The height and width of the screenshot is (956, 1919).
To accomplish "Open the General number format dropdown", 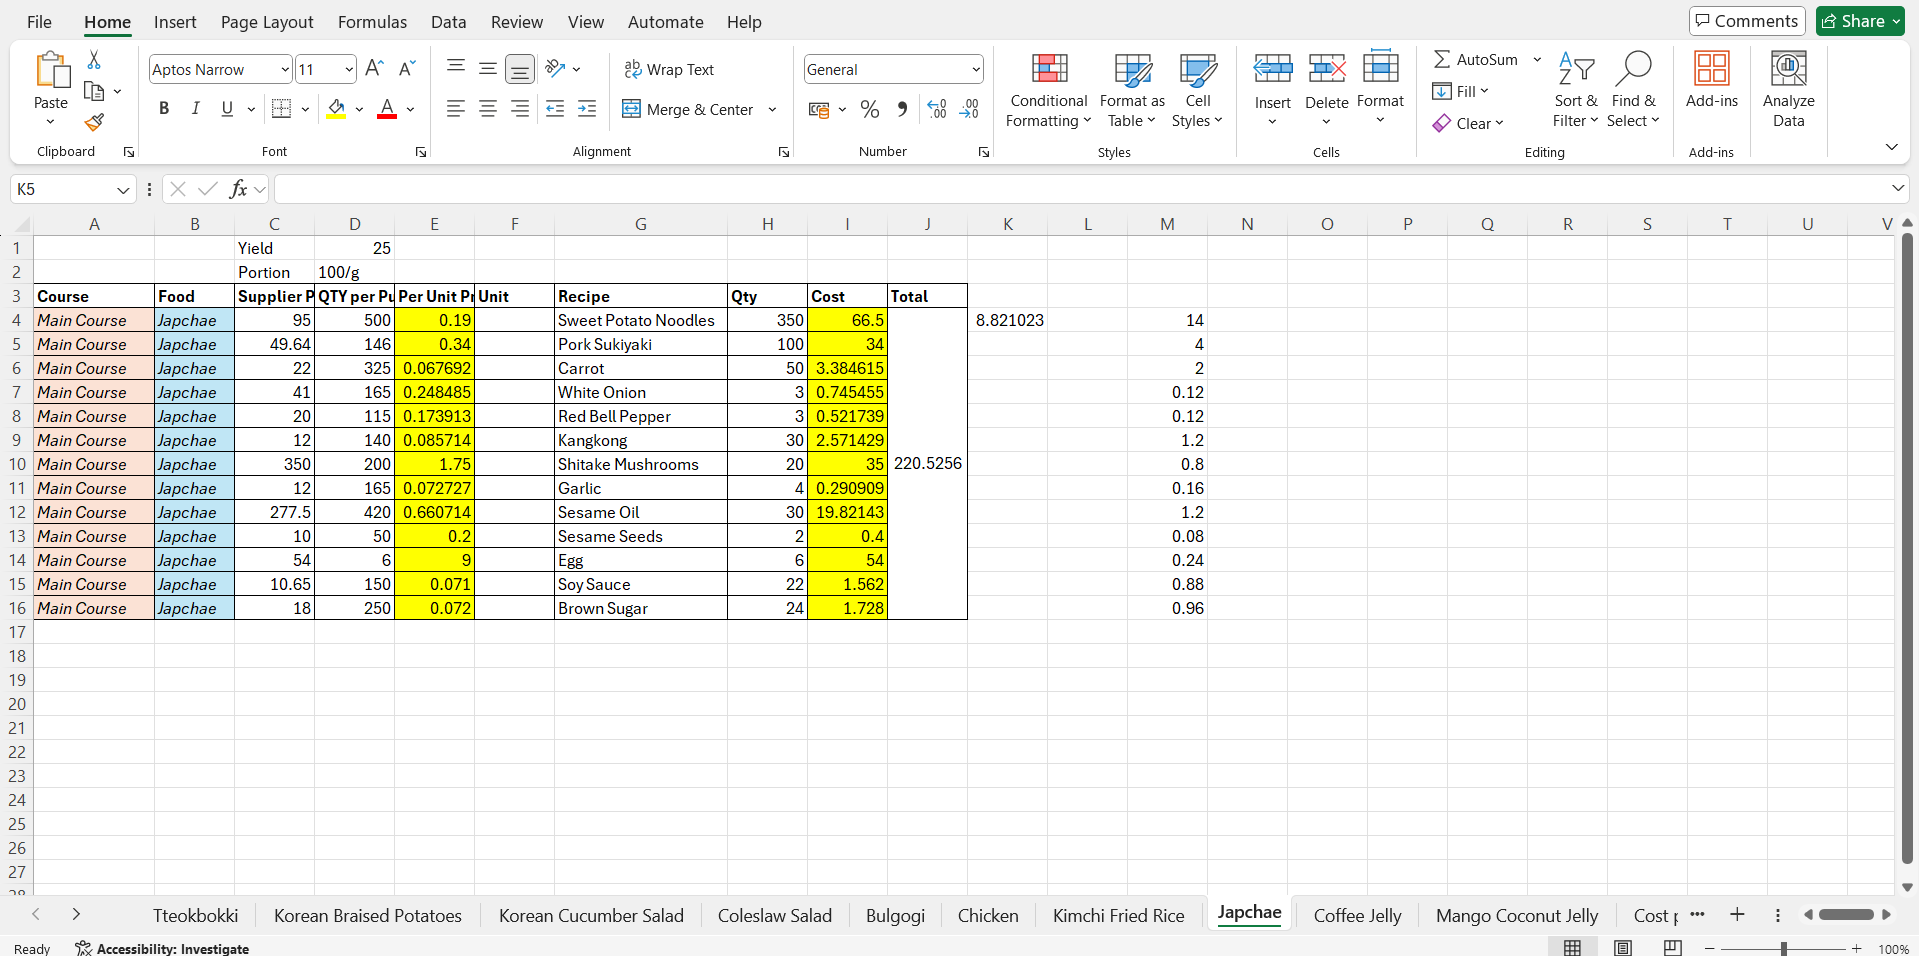I will [976, 69].
